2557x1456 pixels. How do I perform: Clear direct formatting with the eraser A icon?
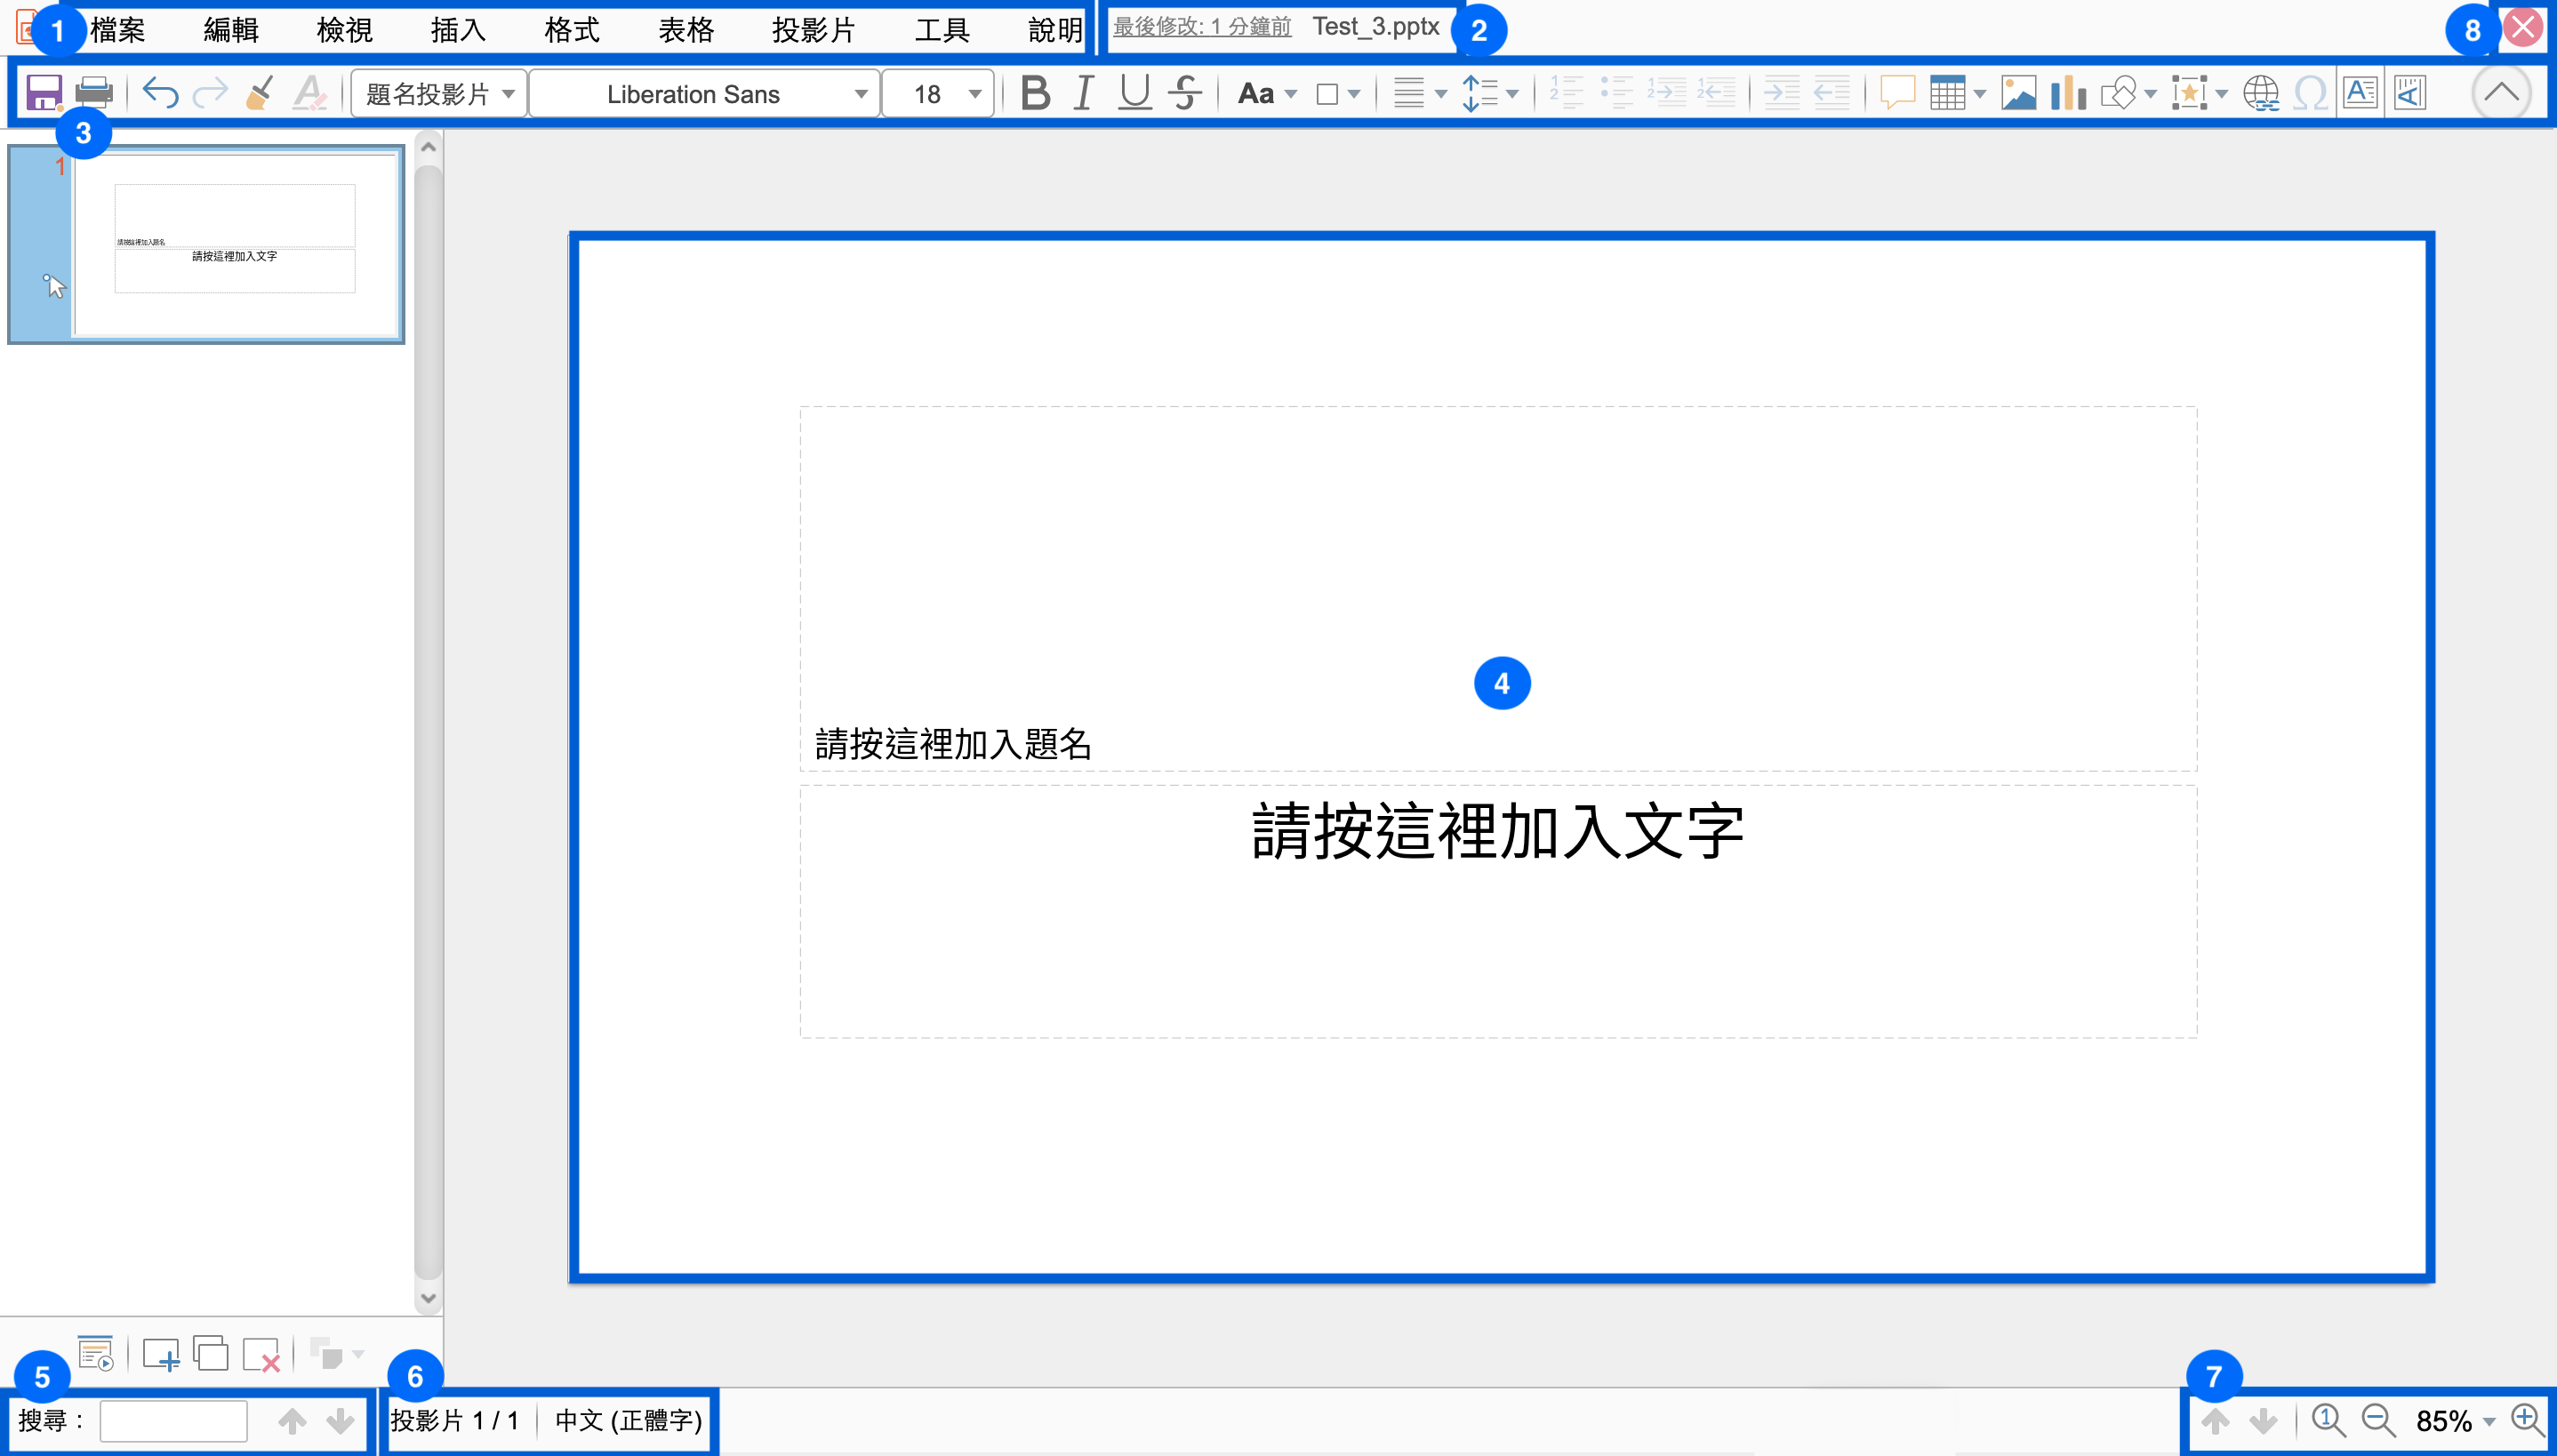click(x=310, y=93)
